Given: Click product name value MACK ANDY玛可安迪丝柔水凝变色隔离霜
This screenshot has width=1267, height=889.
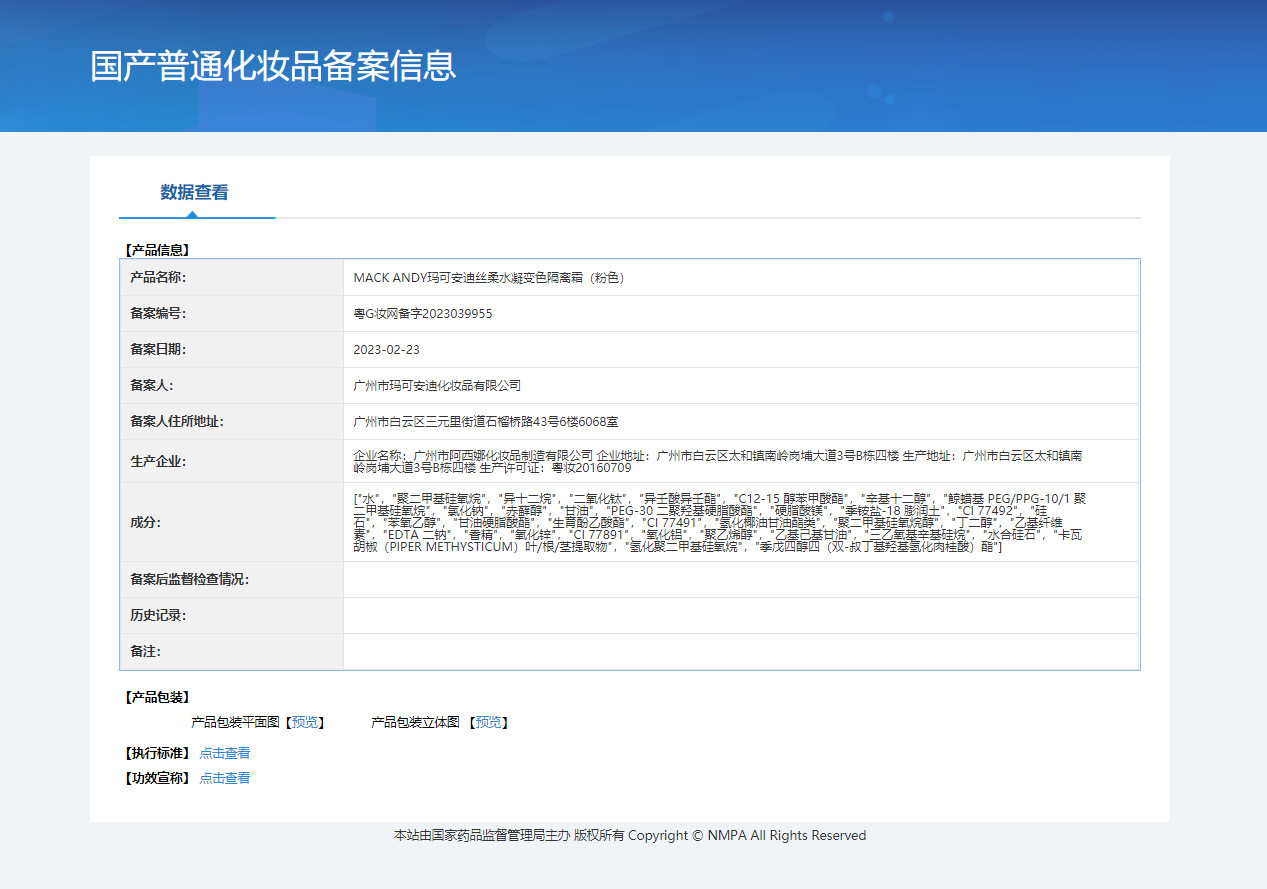Looking at the screenshot, I should (x=489, y=278).
